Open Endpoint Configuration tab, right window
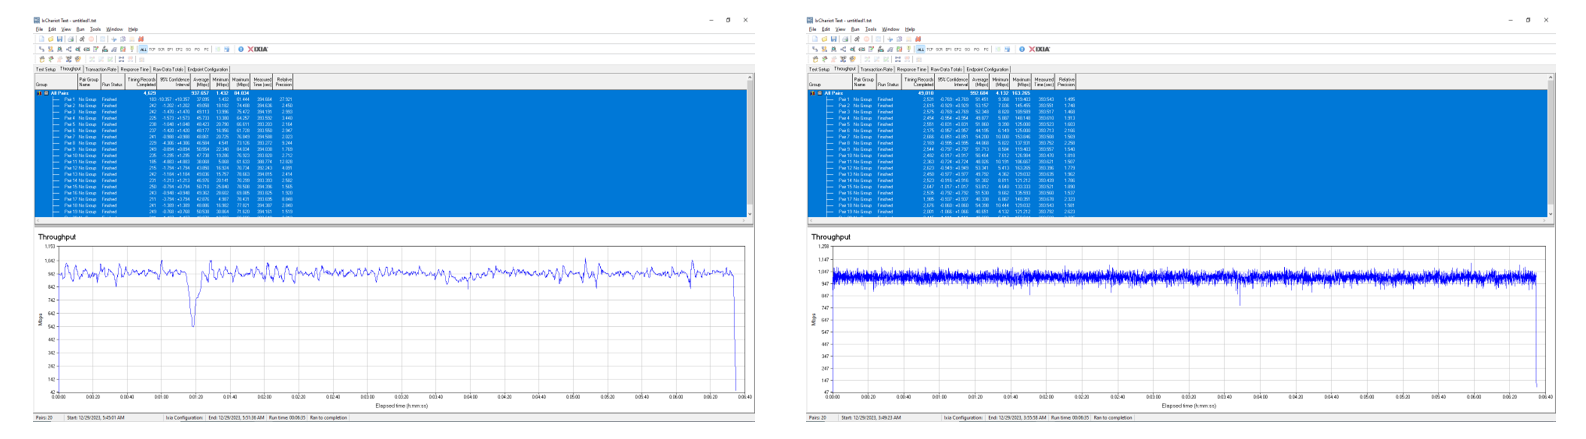1586x439 pixels. point(988,69)
